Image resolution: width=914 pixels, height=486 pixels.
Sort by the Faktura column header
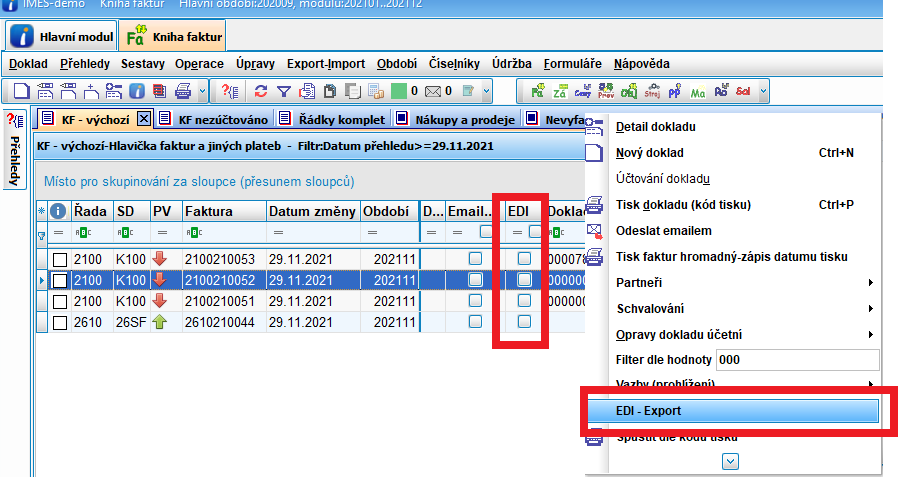pyautogui.click(x=224, y=211)
